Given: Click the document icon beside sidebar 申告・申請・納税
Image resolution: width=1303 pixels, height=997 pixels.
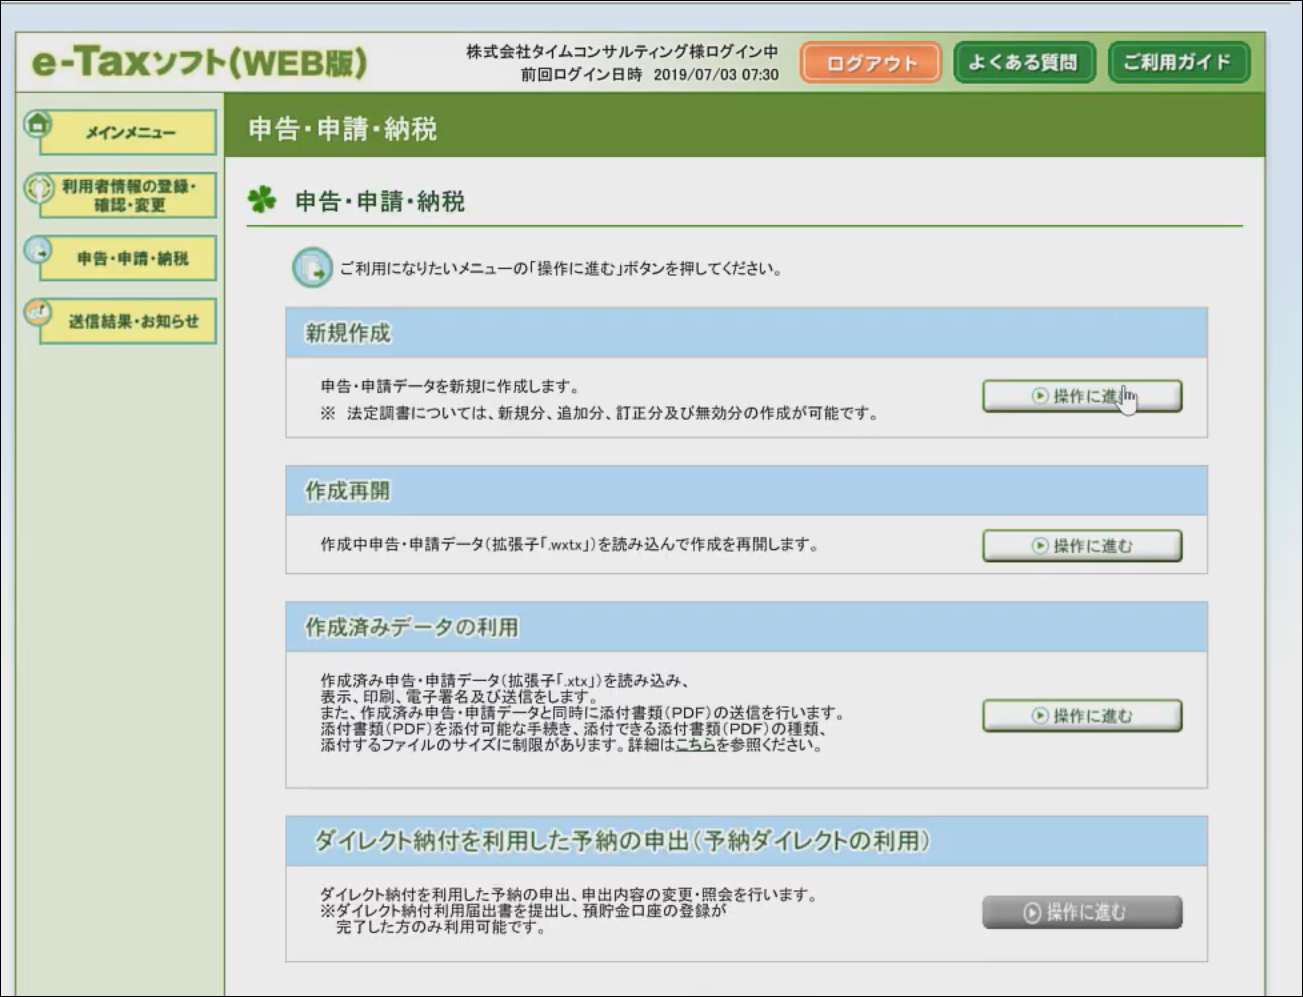Looking at the screenshot, I should click(38, 250).
